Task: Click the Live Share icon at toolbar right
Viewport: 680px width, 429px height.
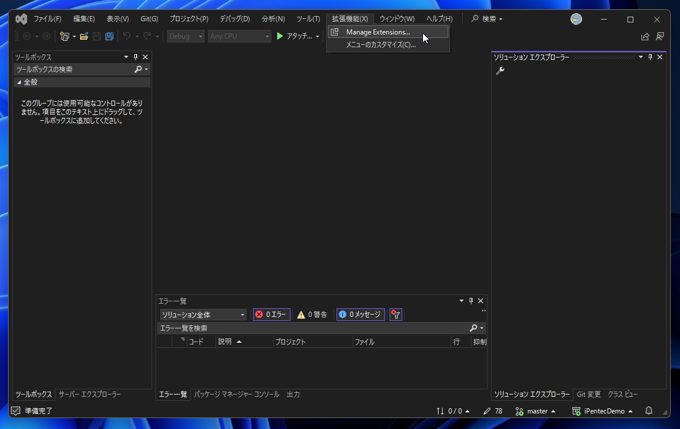Action: [x=645, y=37]
